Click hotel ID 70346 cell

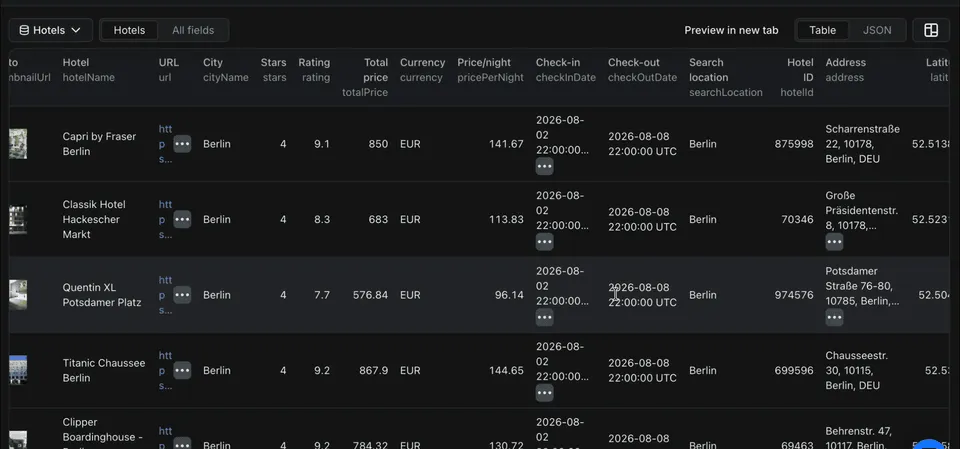click(797, 219)
